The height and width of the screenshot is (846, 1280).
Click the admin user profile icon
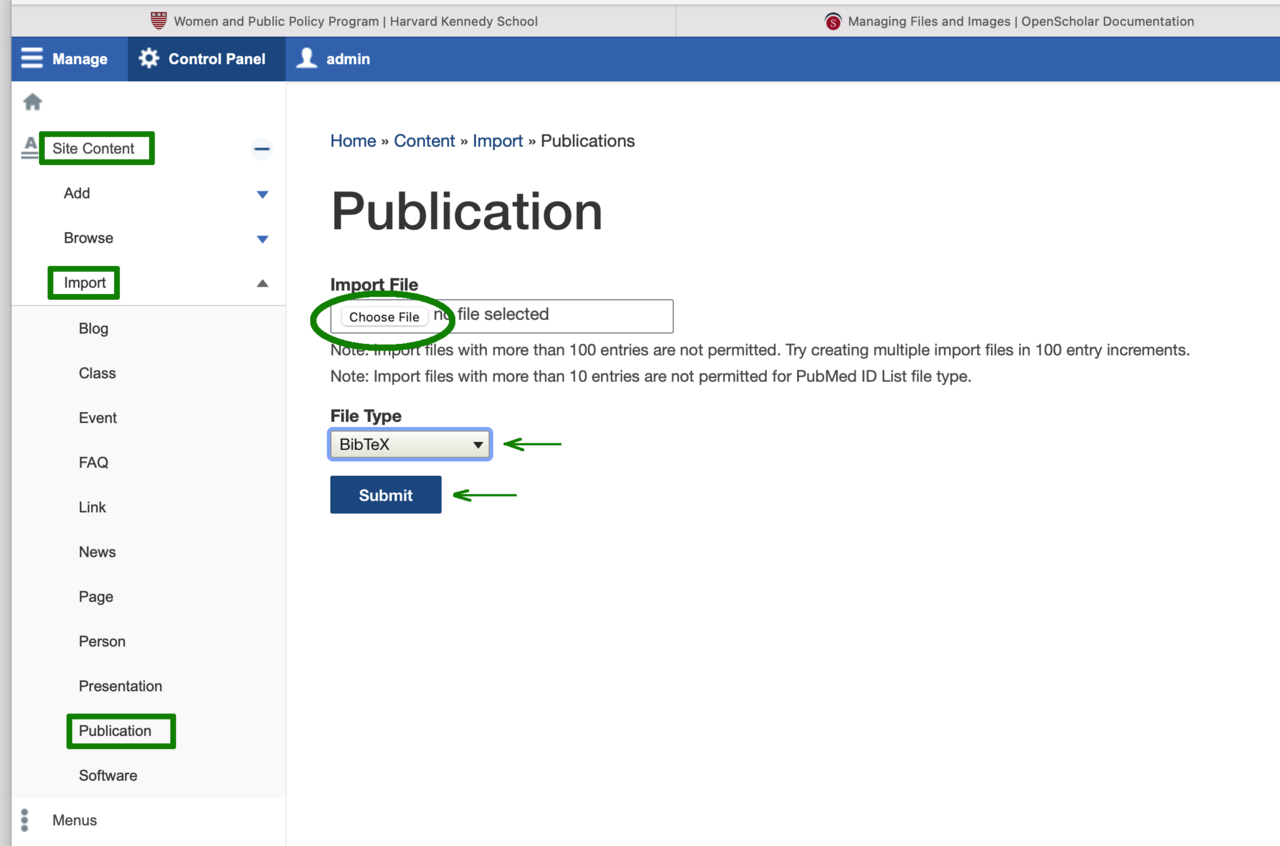307,59
